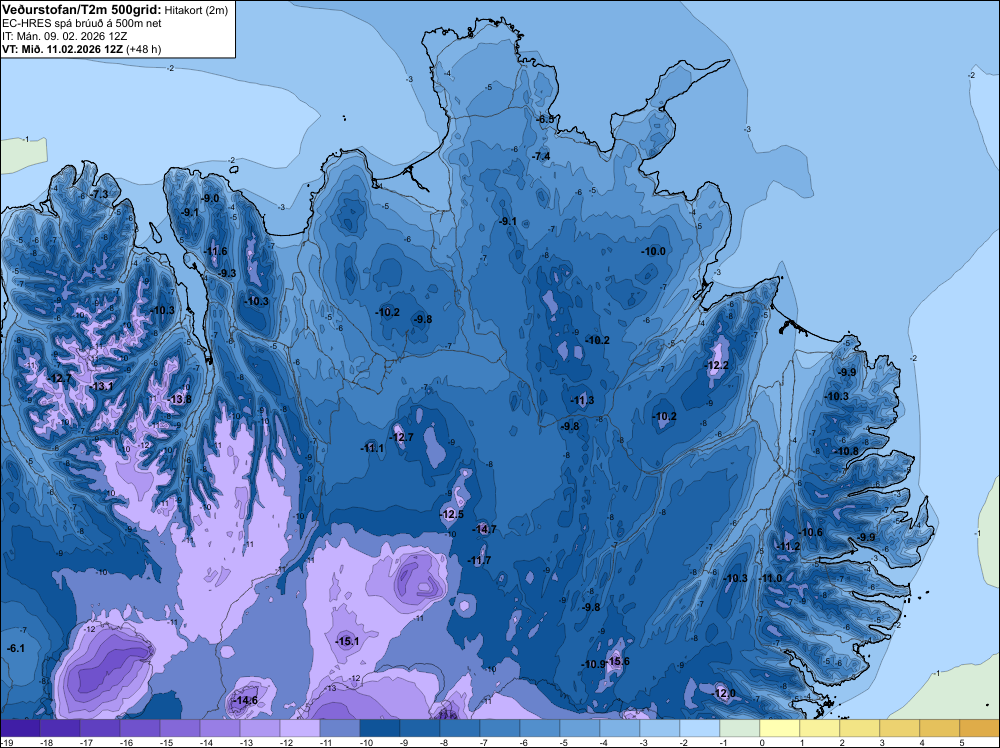This screenshot has height=748, width=1000.
Task: Click the VT: Mið. 11.02.2026 12Z line
Action: pos(82,49)
